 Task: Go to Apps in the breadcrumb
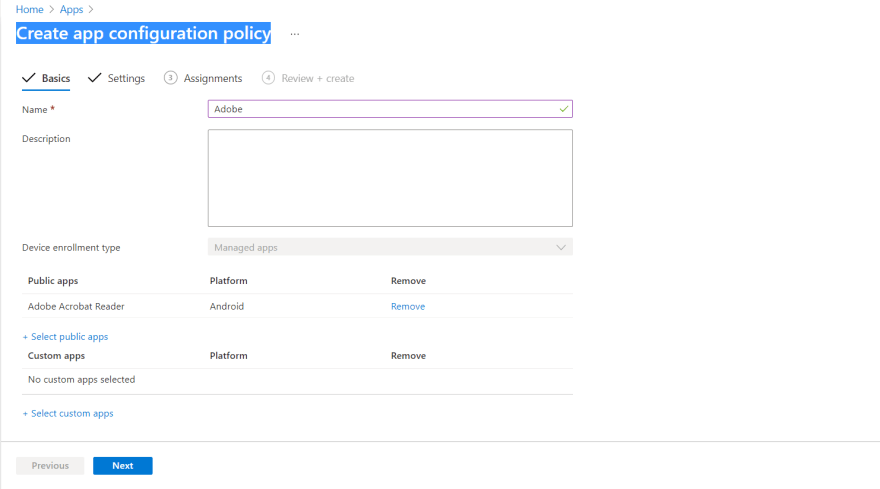(71, 10)
